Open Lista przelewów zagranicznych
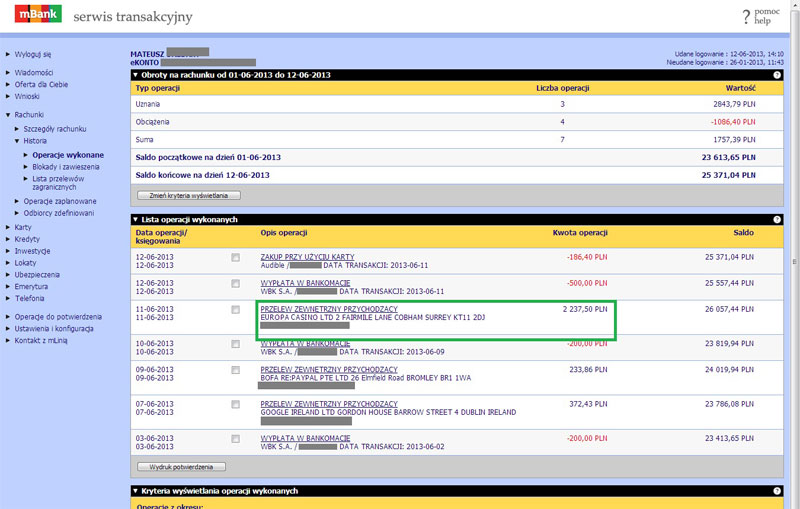This screenshot has height=509, width=800. (x=58, y=183)
